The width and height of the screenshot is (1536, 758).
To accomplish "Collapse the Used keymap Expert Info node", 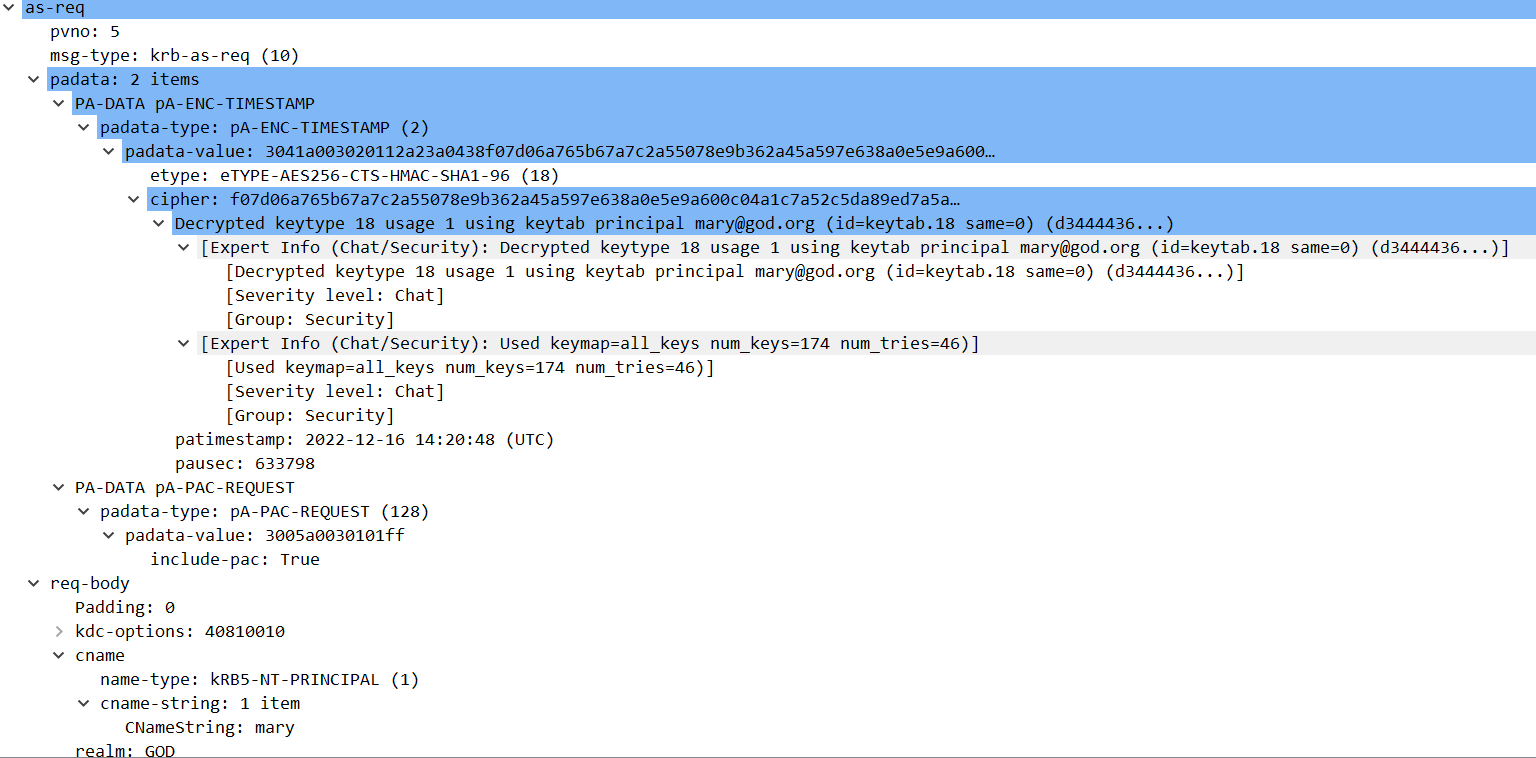I will point(184,344).
